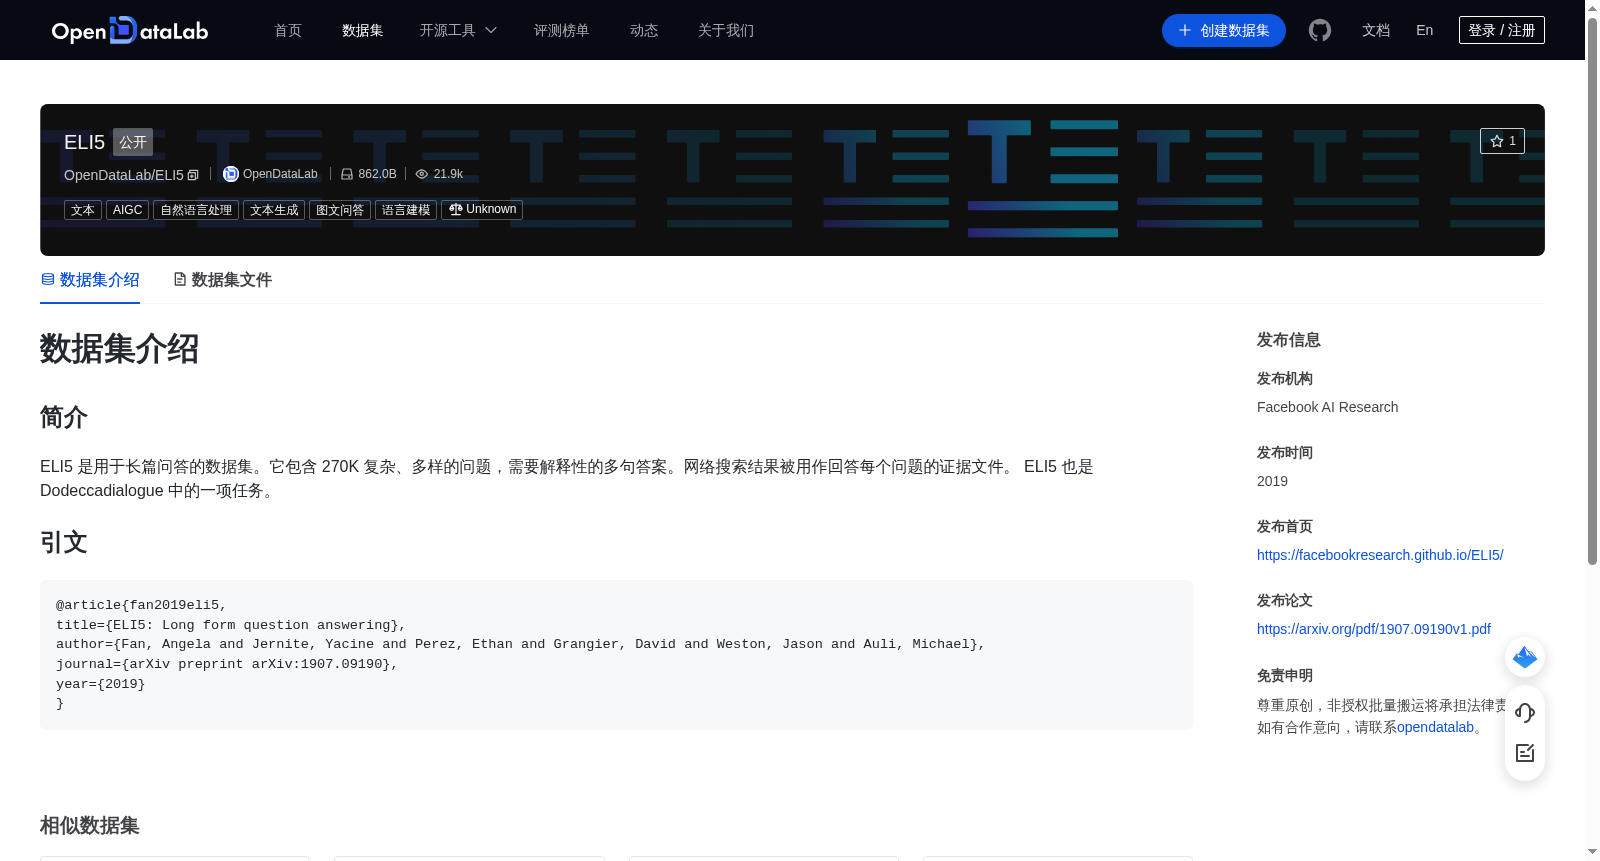Click 创建数据集 button
Image resolution: width=1600 pixels, height=861 pixels.
tap(1223, 30)
